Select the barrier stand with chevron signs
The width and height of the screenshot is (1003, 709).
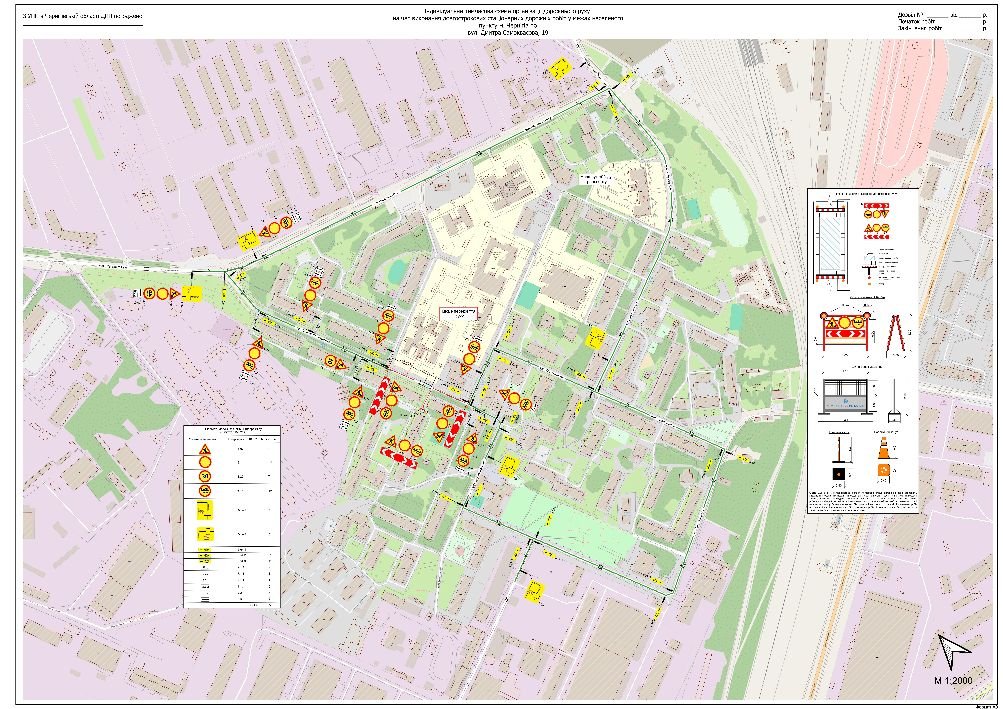pyautogui.click(x=846, y=331)
